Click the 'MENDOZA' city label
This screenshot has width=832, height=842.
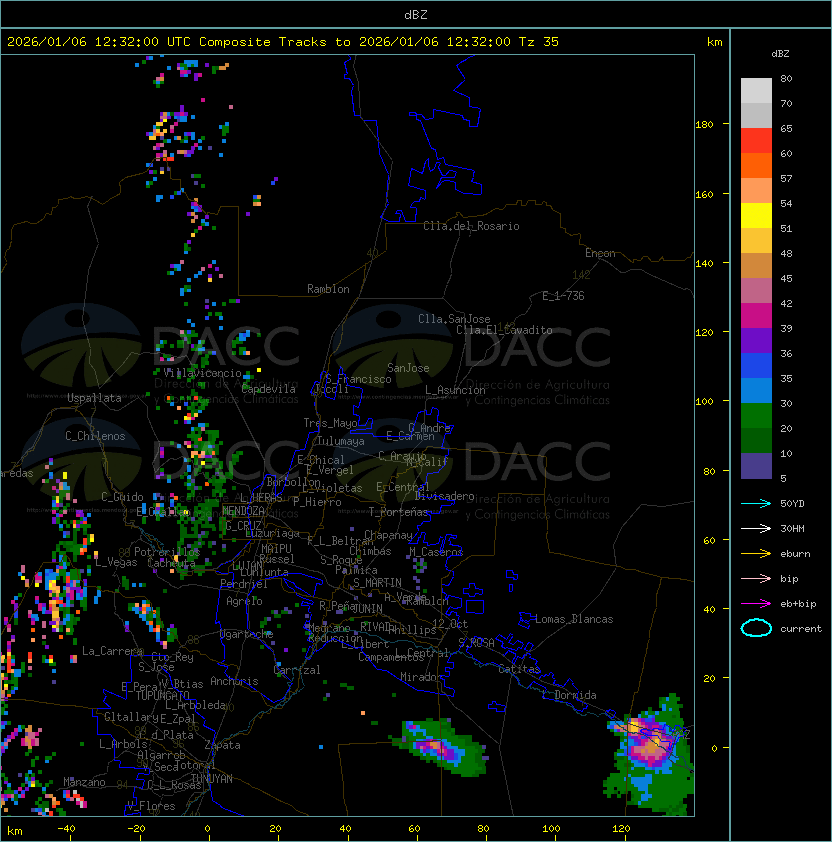pos(243,511)
